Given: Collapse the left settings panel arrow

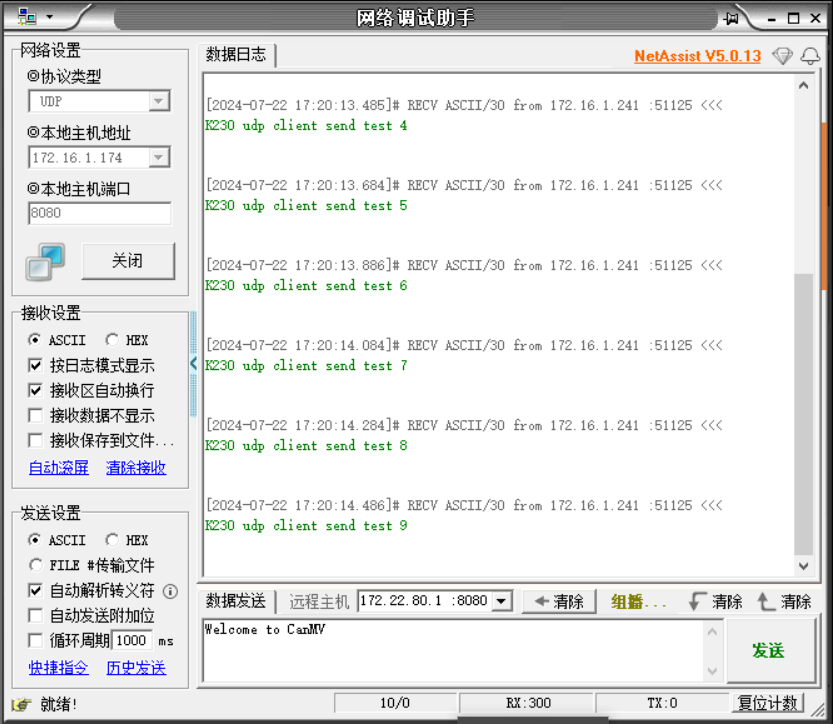Looking at the screenshot, I should coord(194,364).
